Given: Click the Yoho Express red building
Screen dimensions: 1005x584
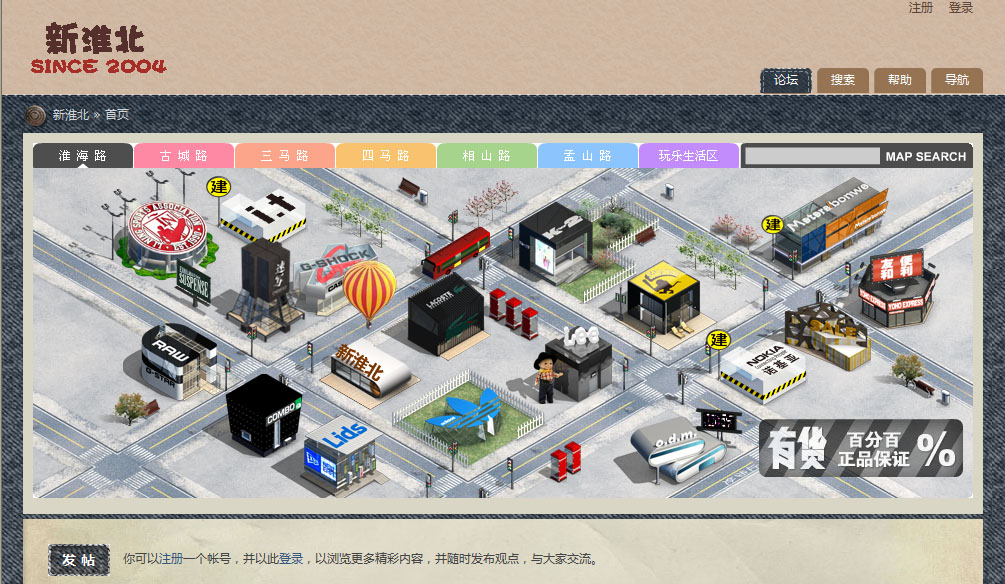Looking at the screenshot, I should click(897, 288).
